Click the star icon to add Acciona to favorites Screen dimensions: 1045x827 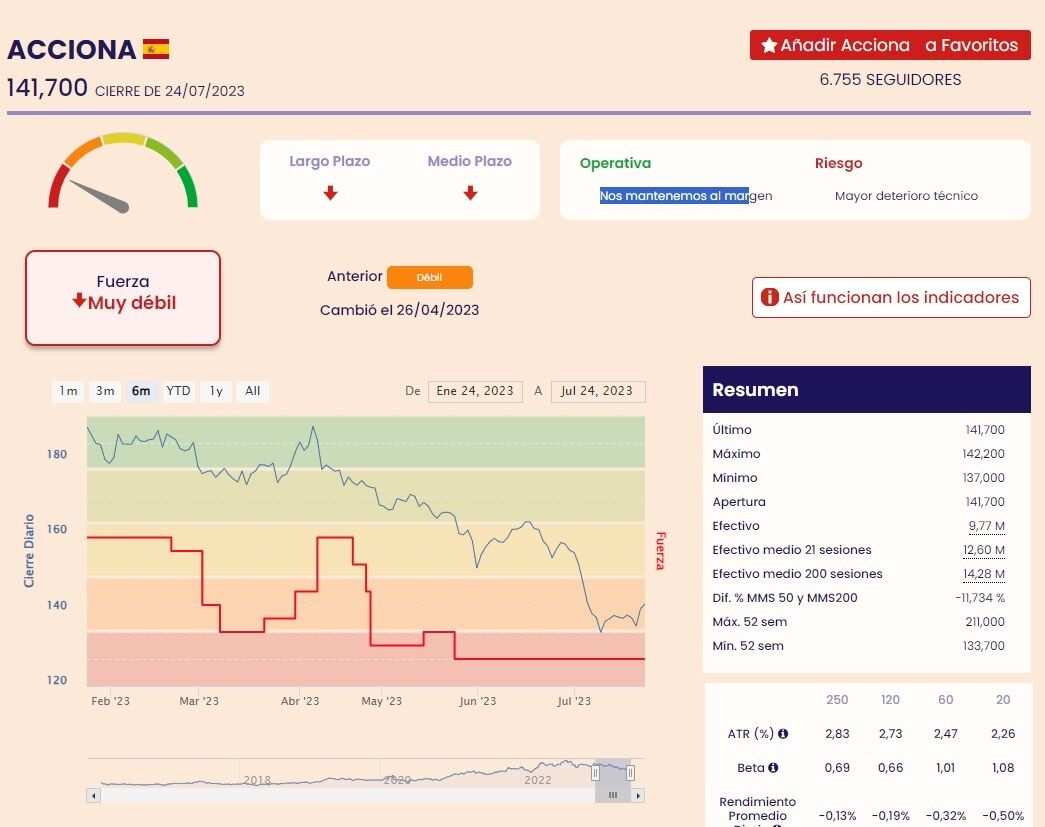[x=769, y=45]
